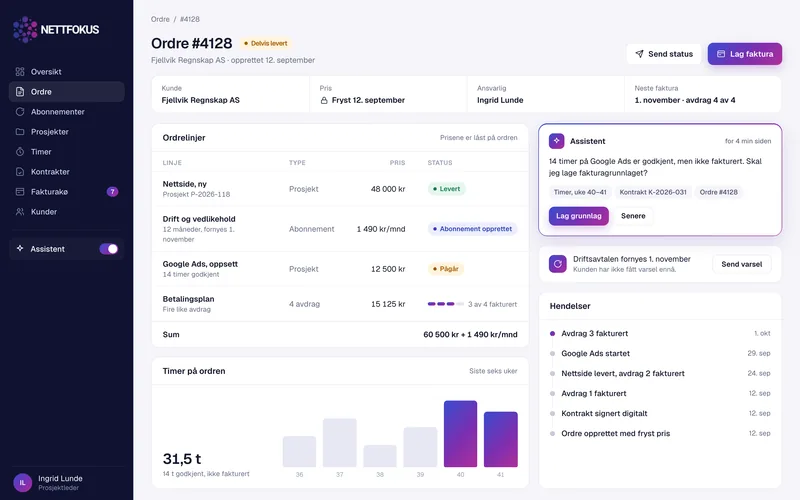Click the invoice icon on Lag faktura
Screen dimensions: 800x500
click(721, 54)
